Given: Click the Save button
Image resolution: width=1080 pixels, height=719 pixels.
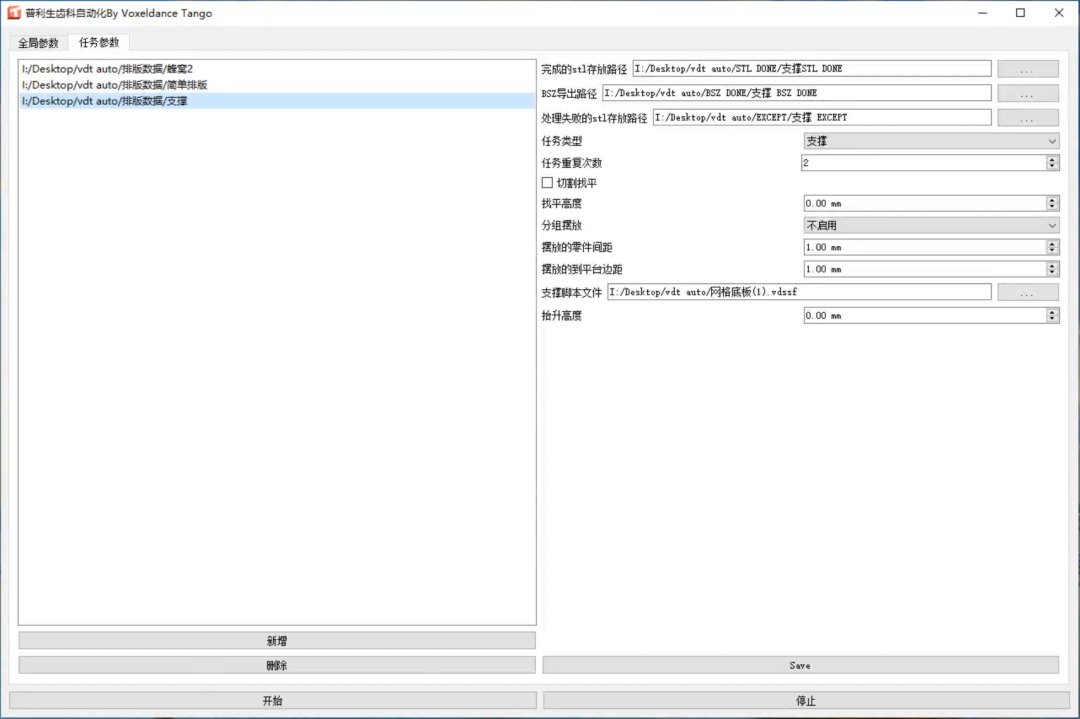Looking at the screenshot, I should click(800, 665).
